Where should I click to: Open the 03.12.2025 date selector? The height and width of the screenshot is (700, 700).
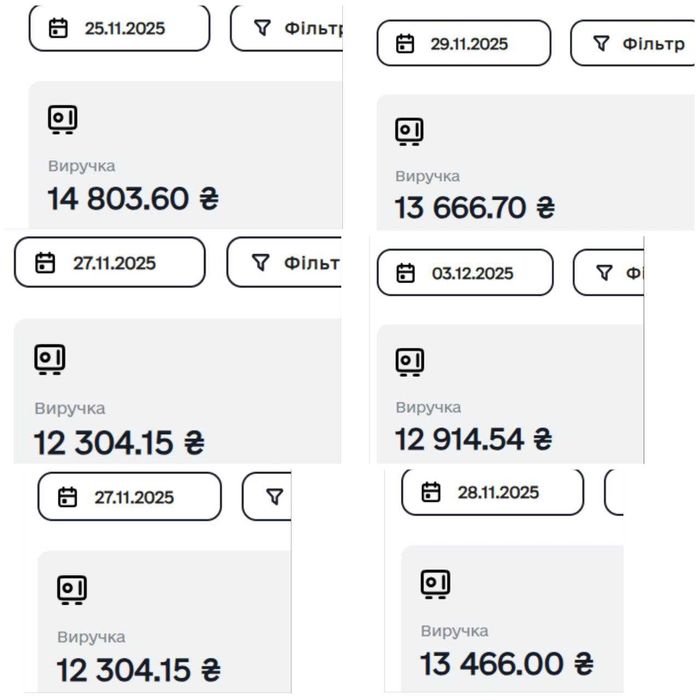click(x=464, y=273)
